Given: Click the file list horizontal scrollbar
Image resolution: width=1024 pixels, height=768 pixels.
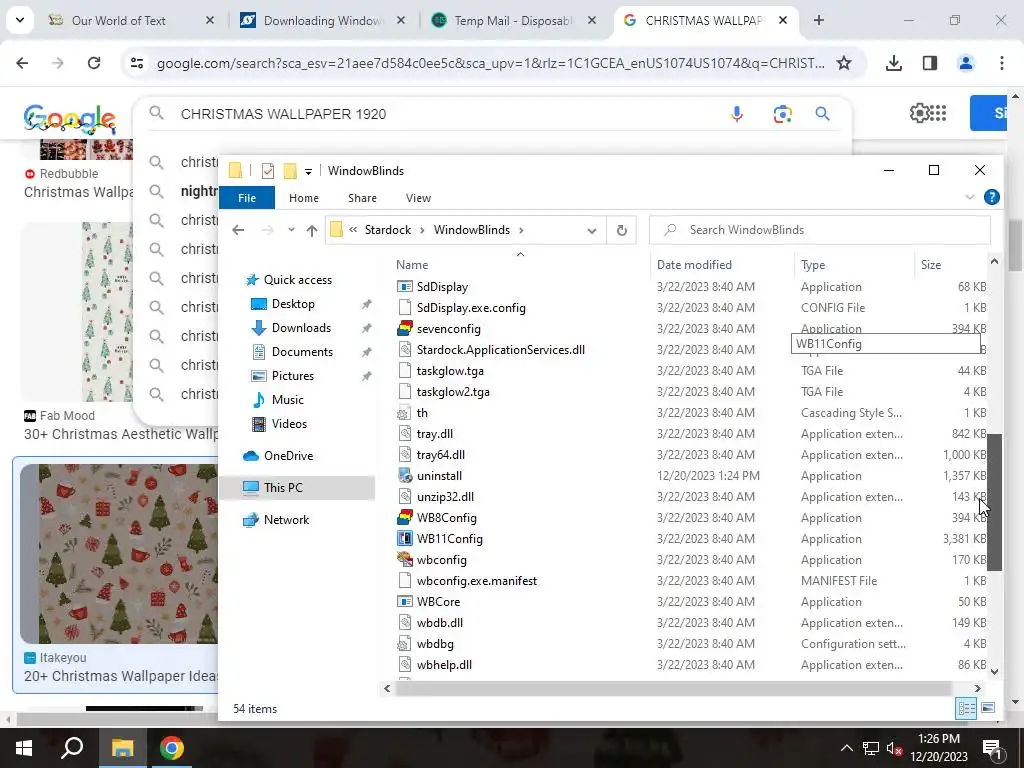Looking at the screenshot, I should 673,688.
